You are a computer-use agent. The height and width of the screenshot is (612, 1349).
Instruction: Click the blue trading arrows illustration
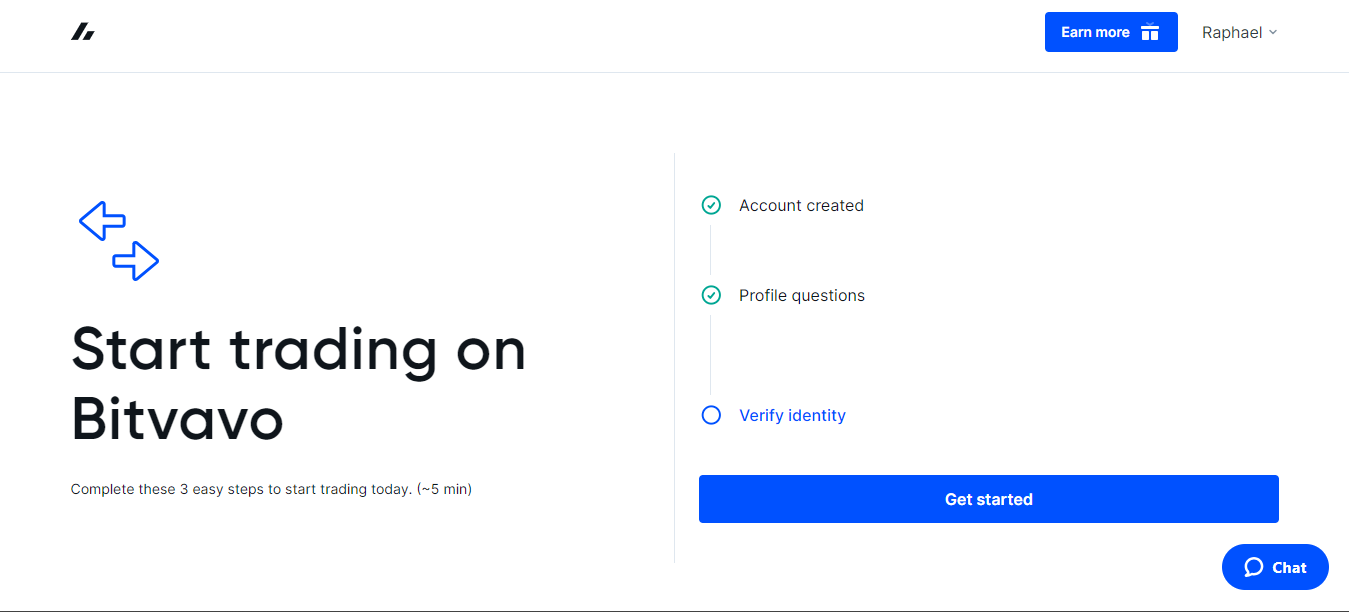(x=119, y=240)
